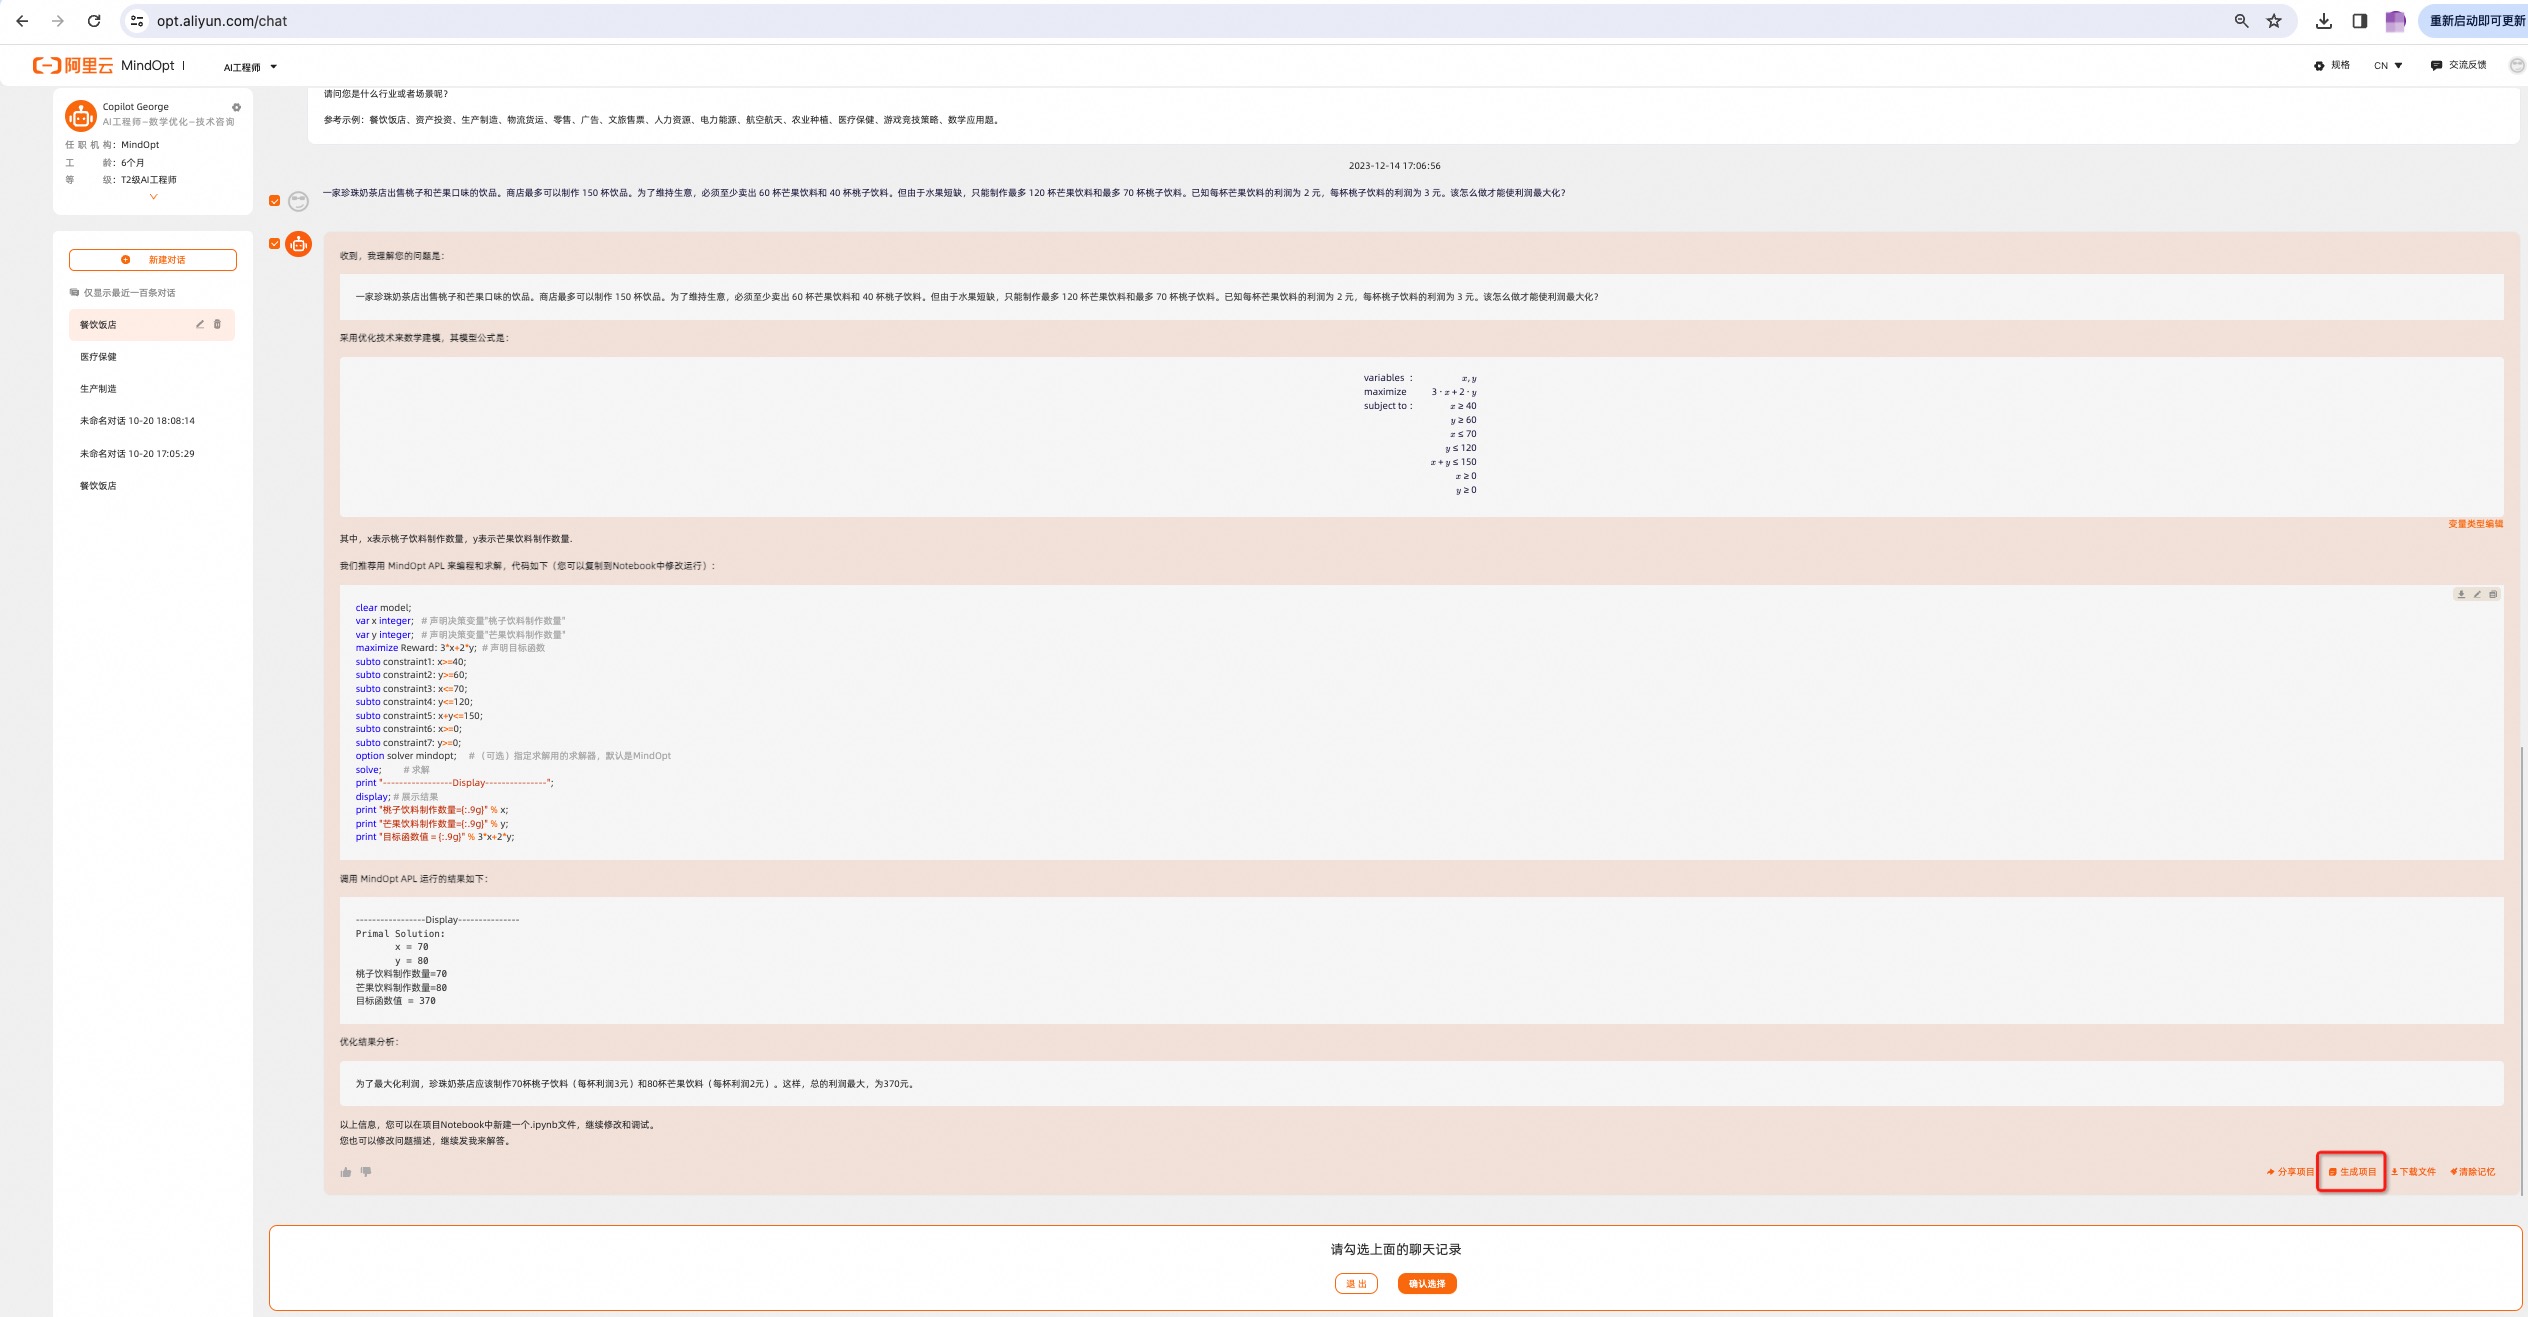Click 清除记忆 clear memory
This screenshot has width=2528, height=1317.
2472,1172
